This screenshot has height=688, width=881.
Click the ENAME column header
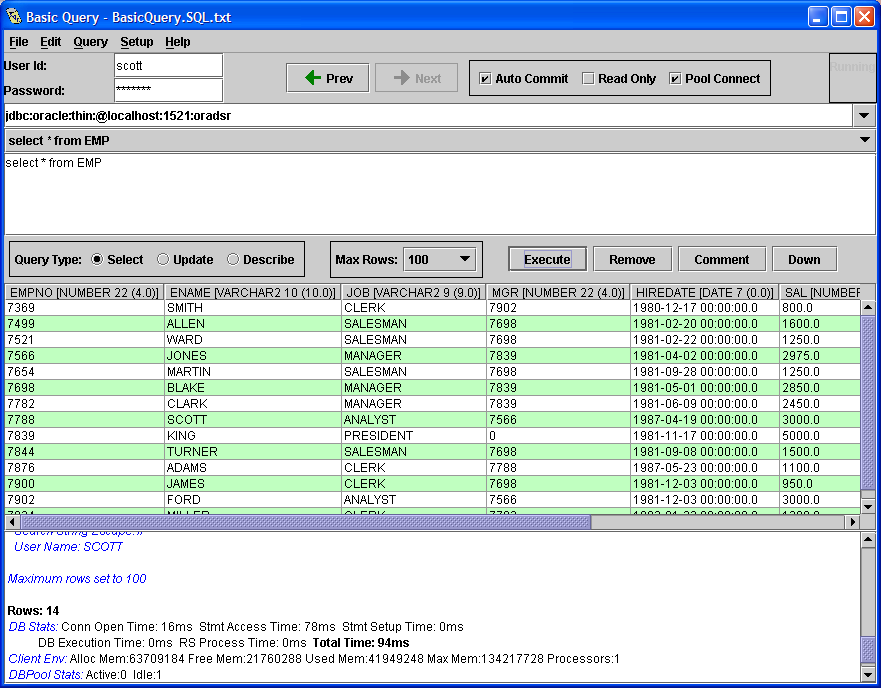tap(252, 292)
